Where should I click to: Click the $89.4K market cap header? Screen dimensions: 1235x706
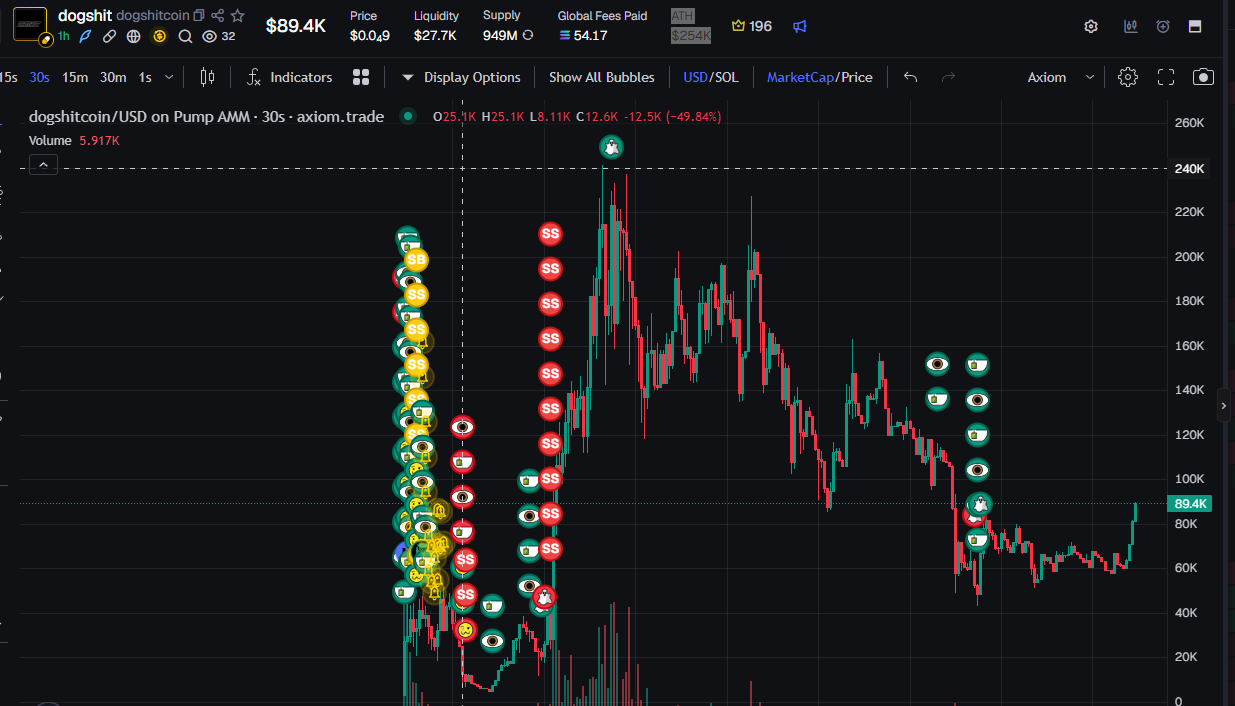[296, 26]
